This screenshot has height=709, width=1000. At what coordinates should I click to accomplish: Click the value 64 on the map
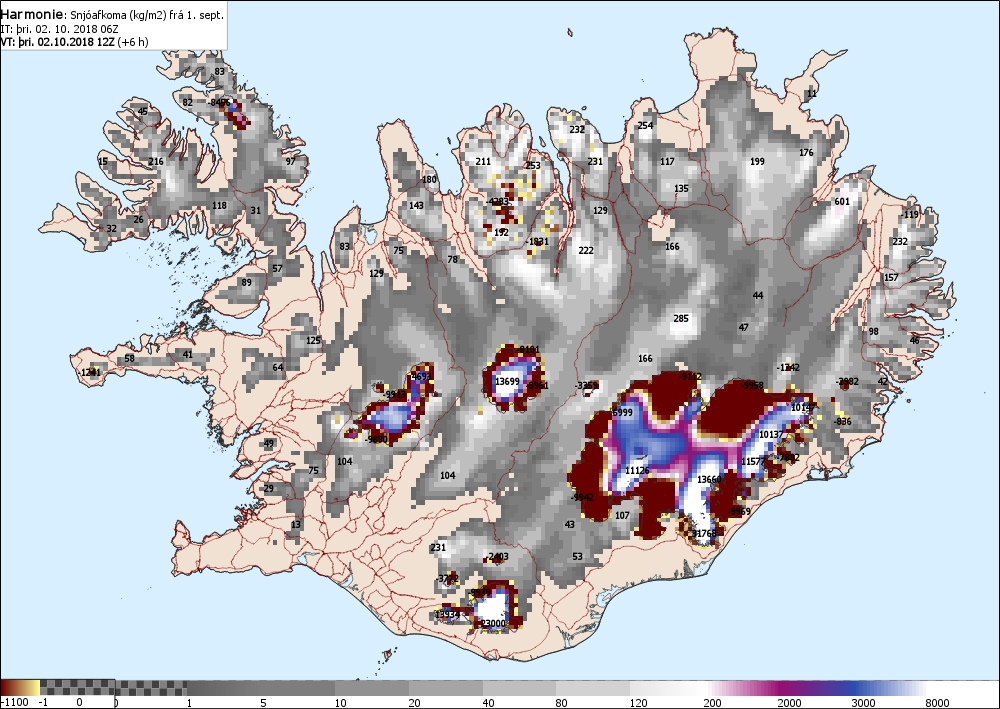tap(277, 367)
